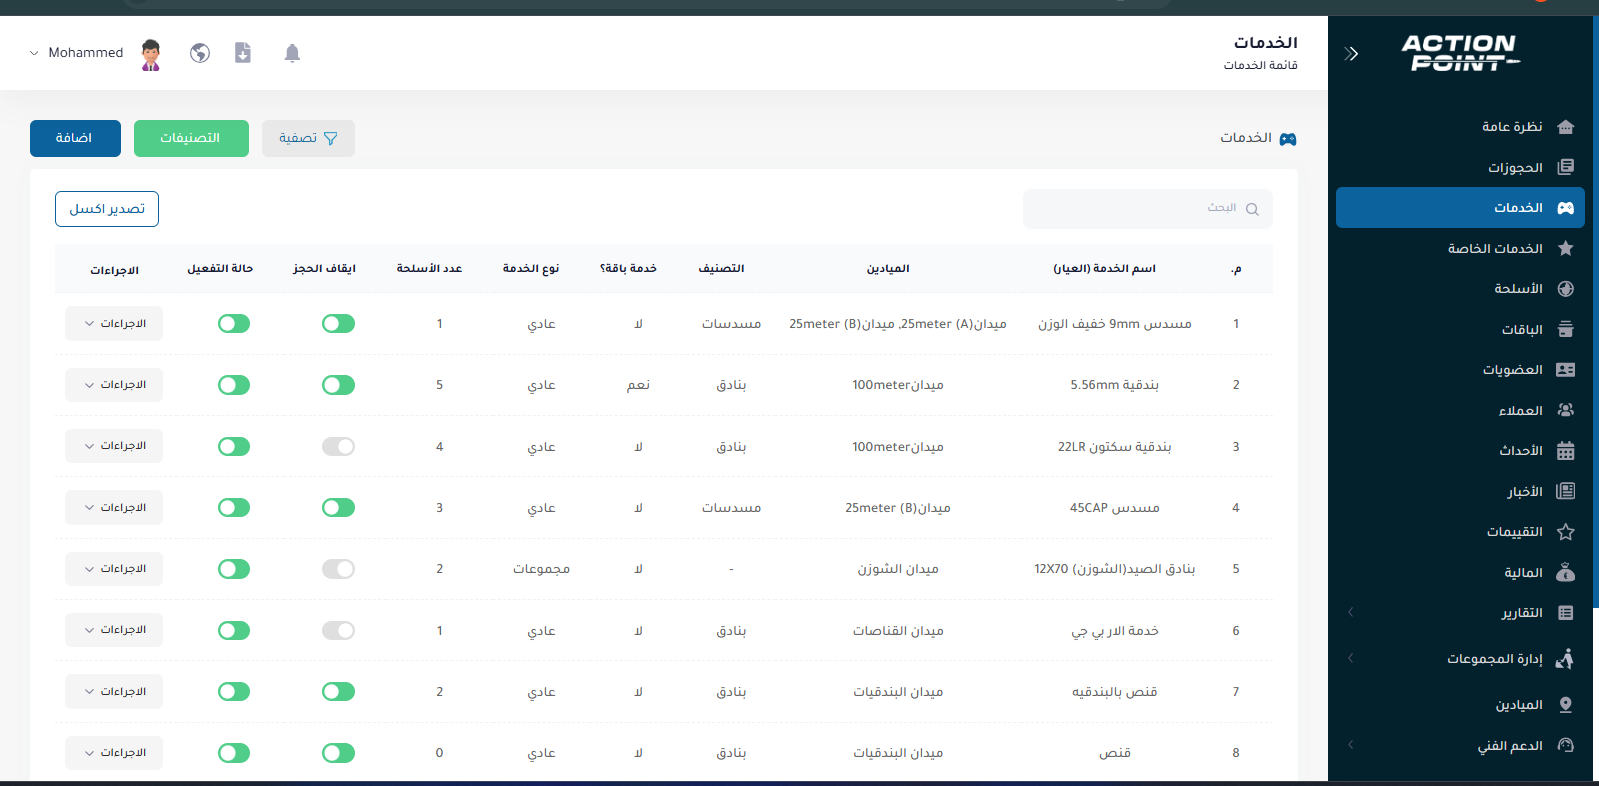Enable booking stop for خدمة الار بي جي
Screen dimensions: 1599x786
pyautogui.click(x=338, y=630)
